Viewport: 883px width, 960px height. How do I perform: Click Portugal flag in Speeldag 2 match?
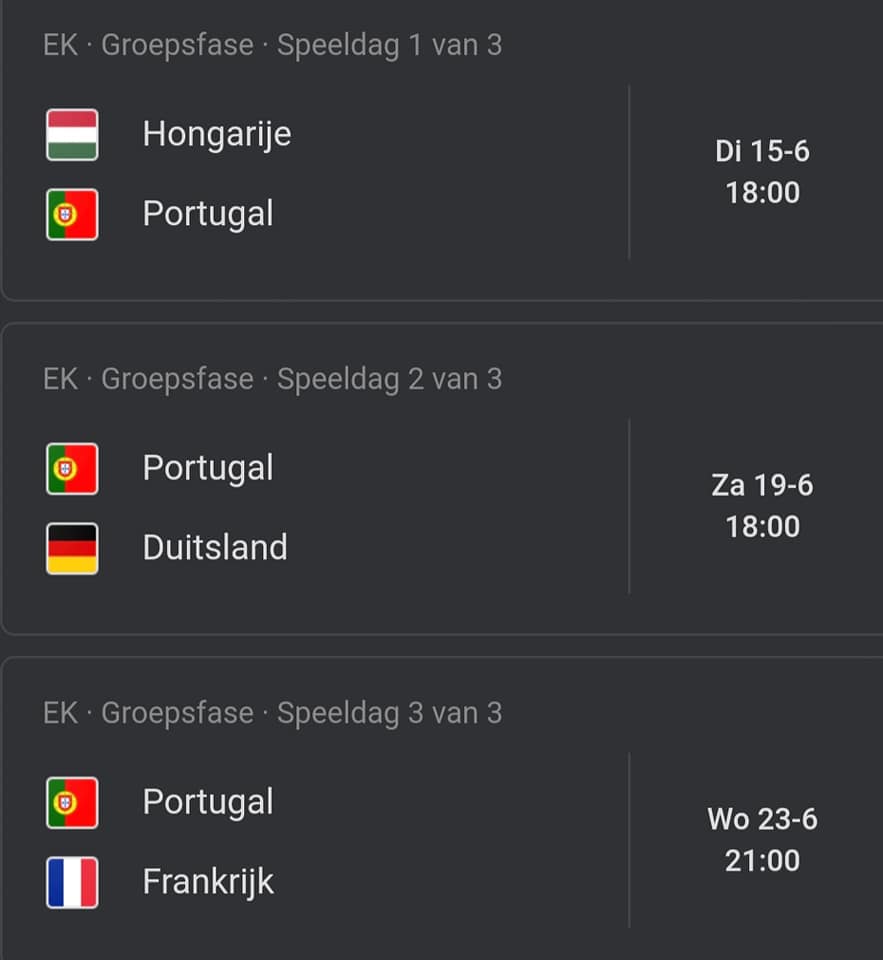pyautogui.click(x=72, y=469)
